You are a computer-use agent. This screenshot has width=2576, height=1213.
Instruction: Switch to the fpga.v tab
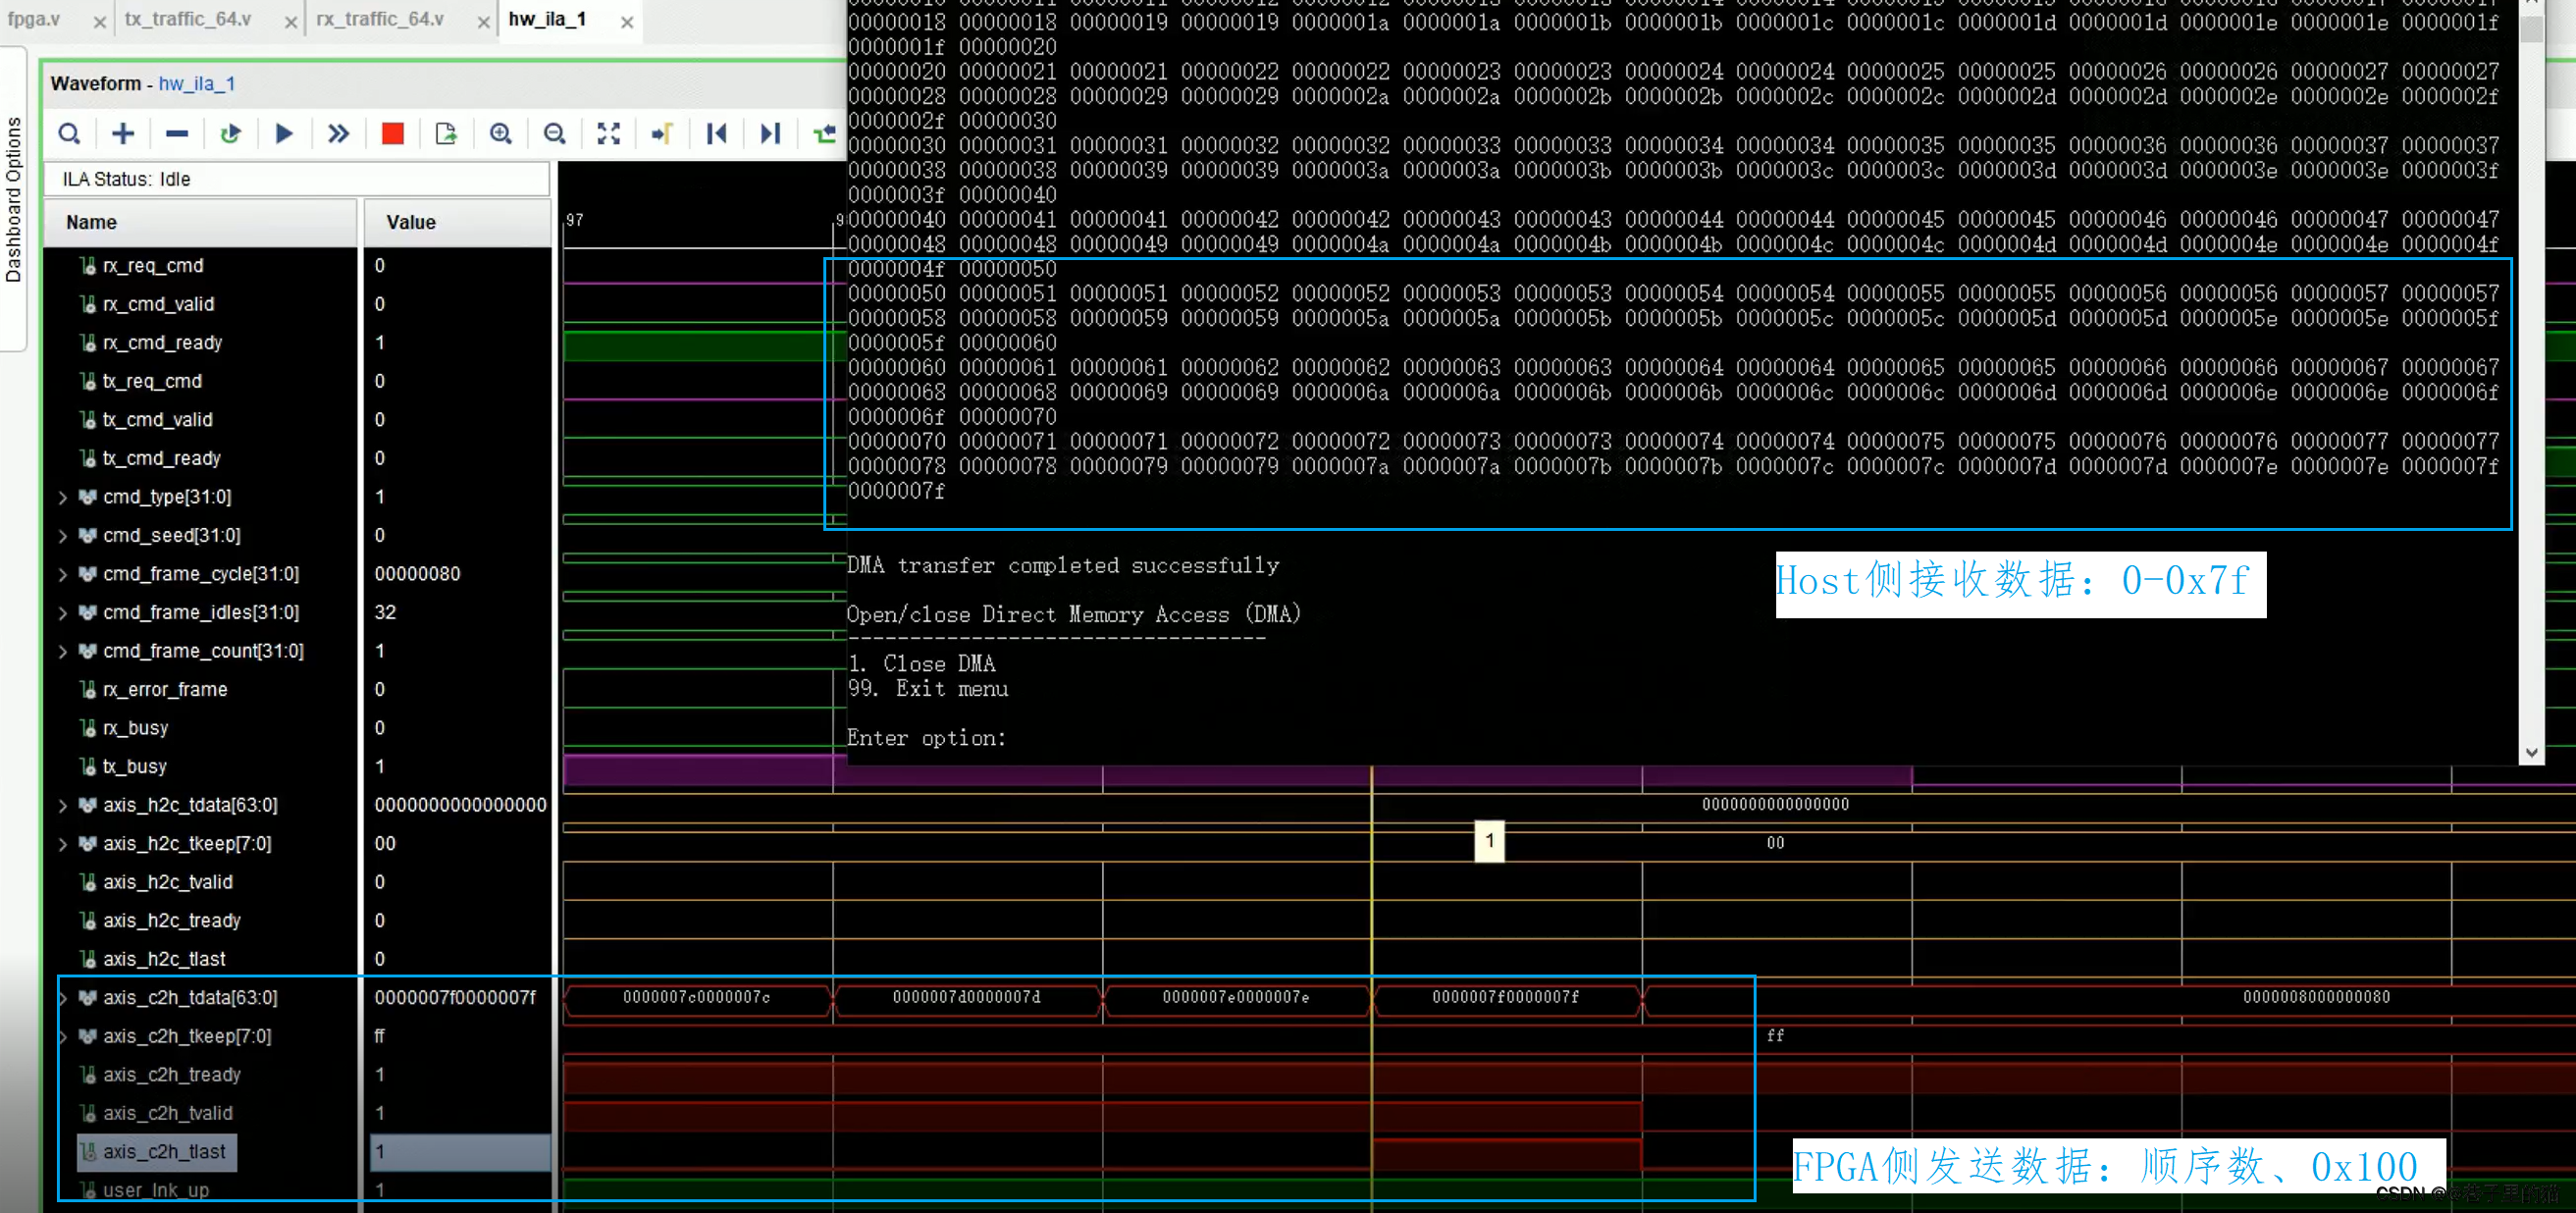click(x=34, y=19)
